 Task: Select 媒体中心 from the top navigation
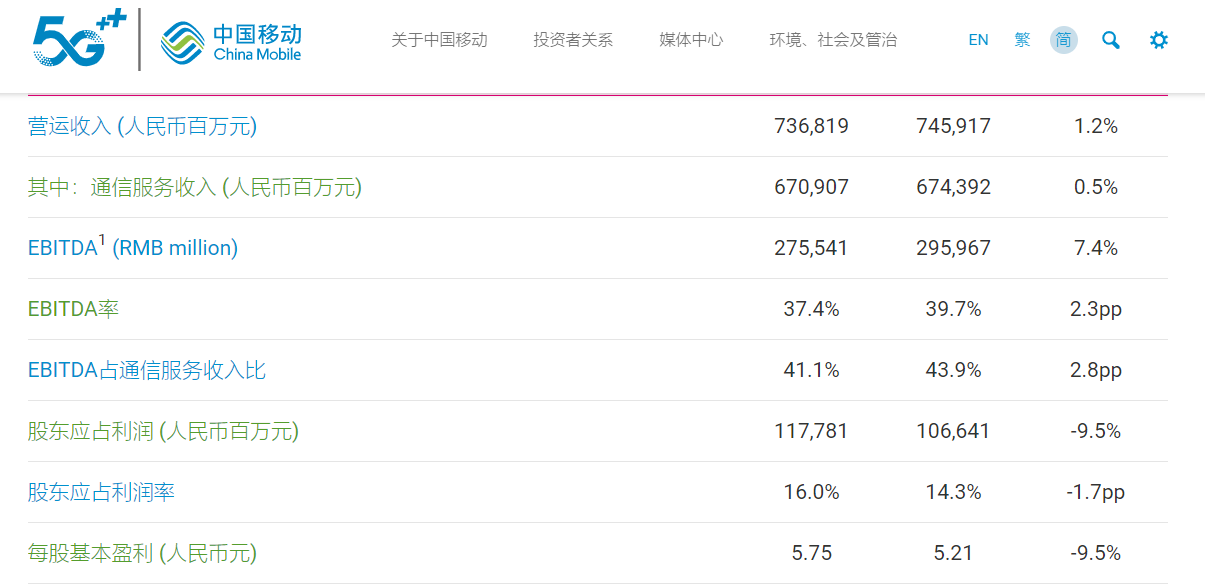click(x=691, y=40)
